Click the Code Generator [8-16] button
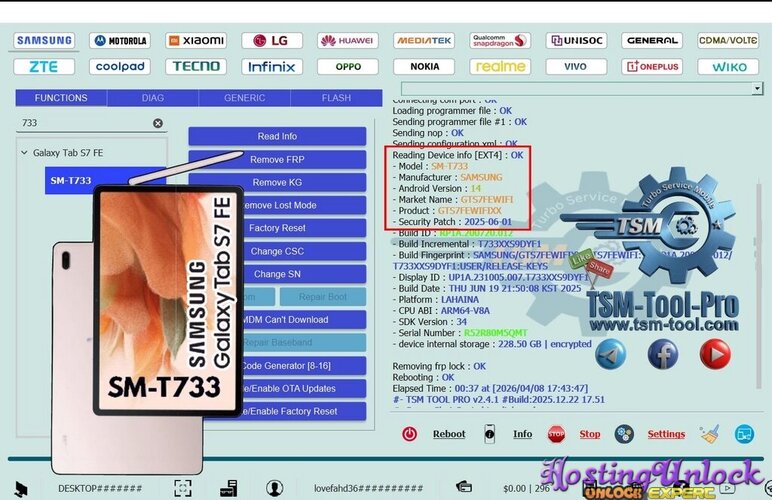Screen dimensions: 772x500 click(x=304, y=366)
